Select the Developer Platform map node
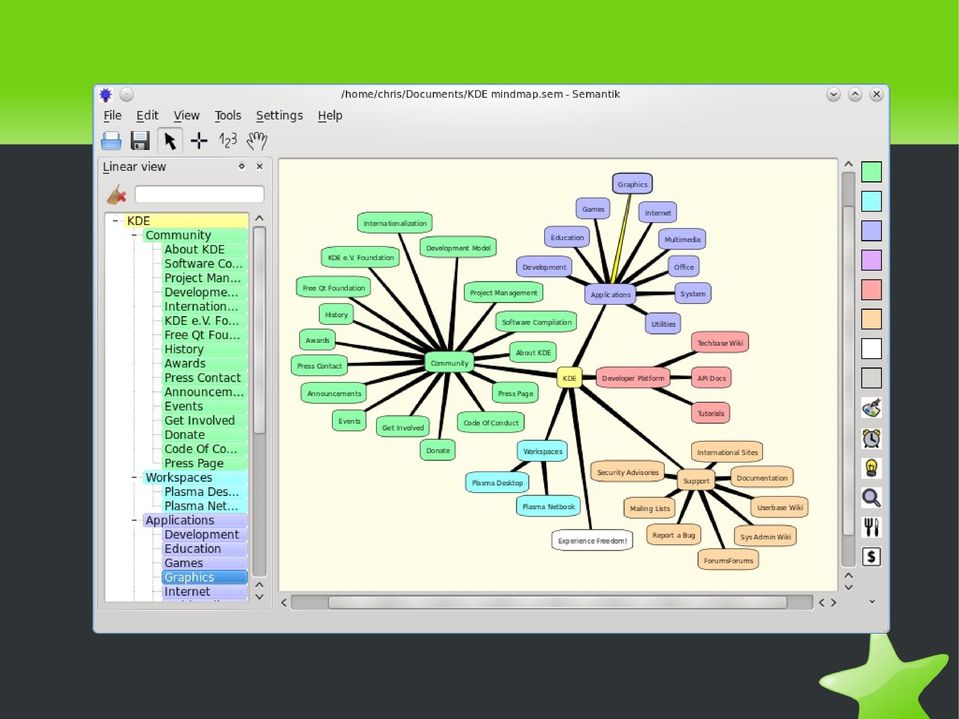Image resolution: width=959 pixels, height=719 pixels. (x=633, y=378)
